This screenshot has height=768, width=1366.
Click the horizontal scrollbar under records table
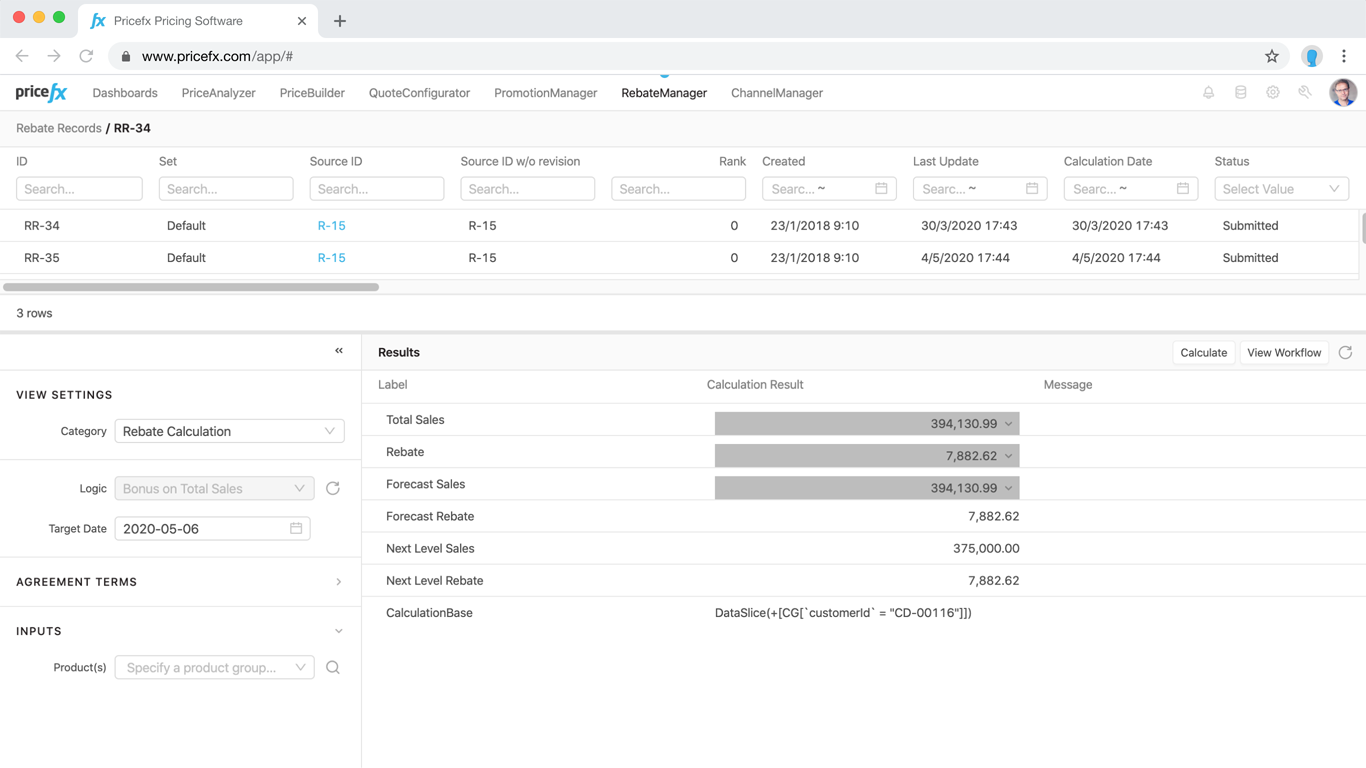click(191, 287)
